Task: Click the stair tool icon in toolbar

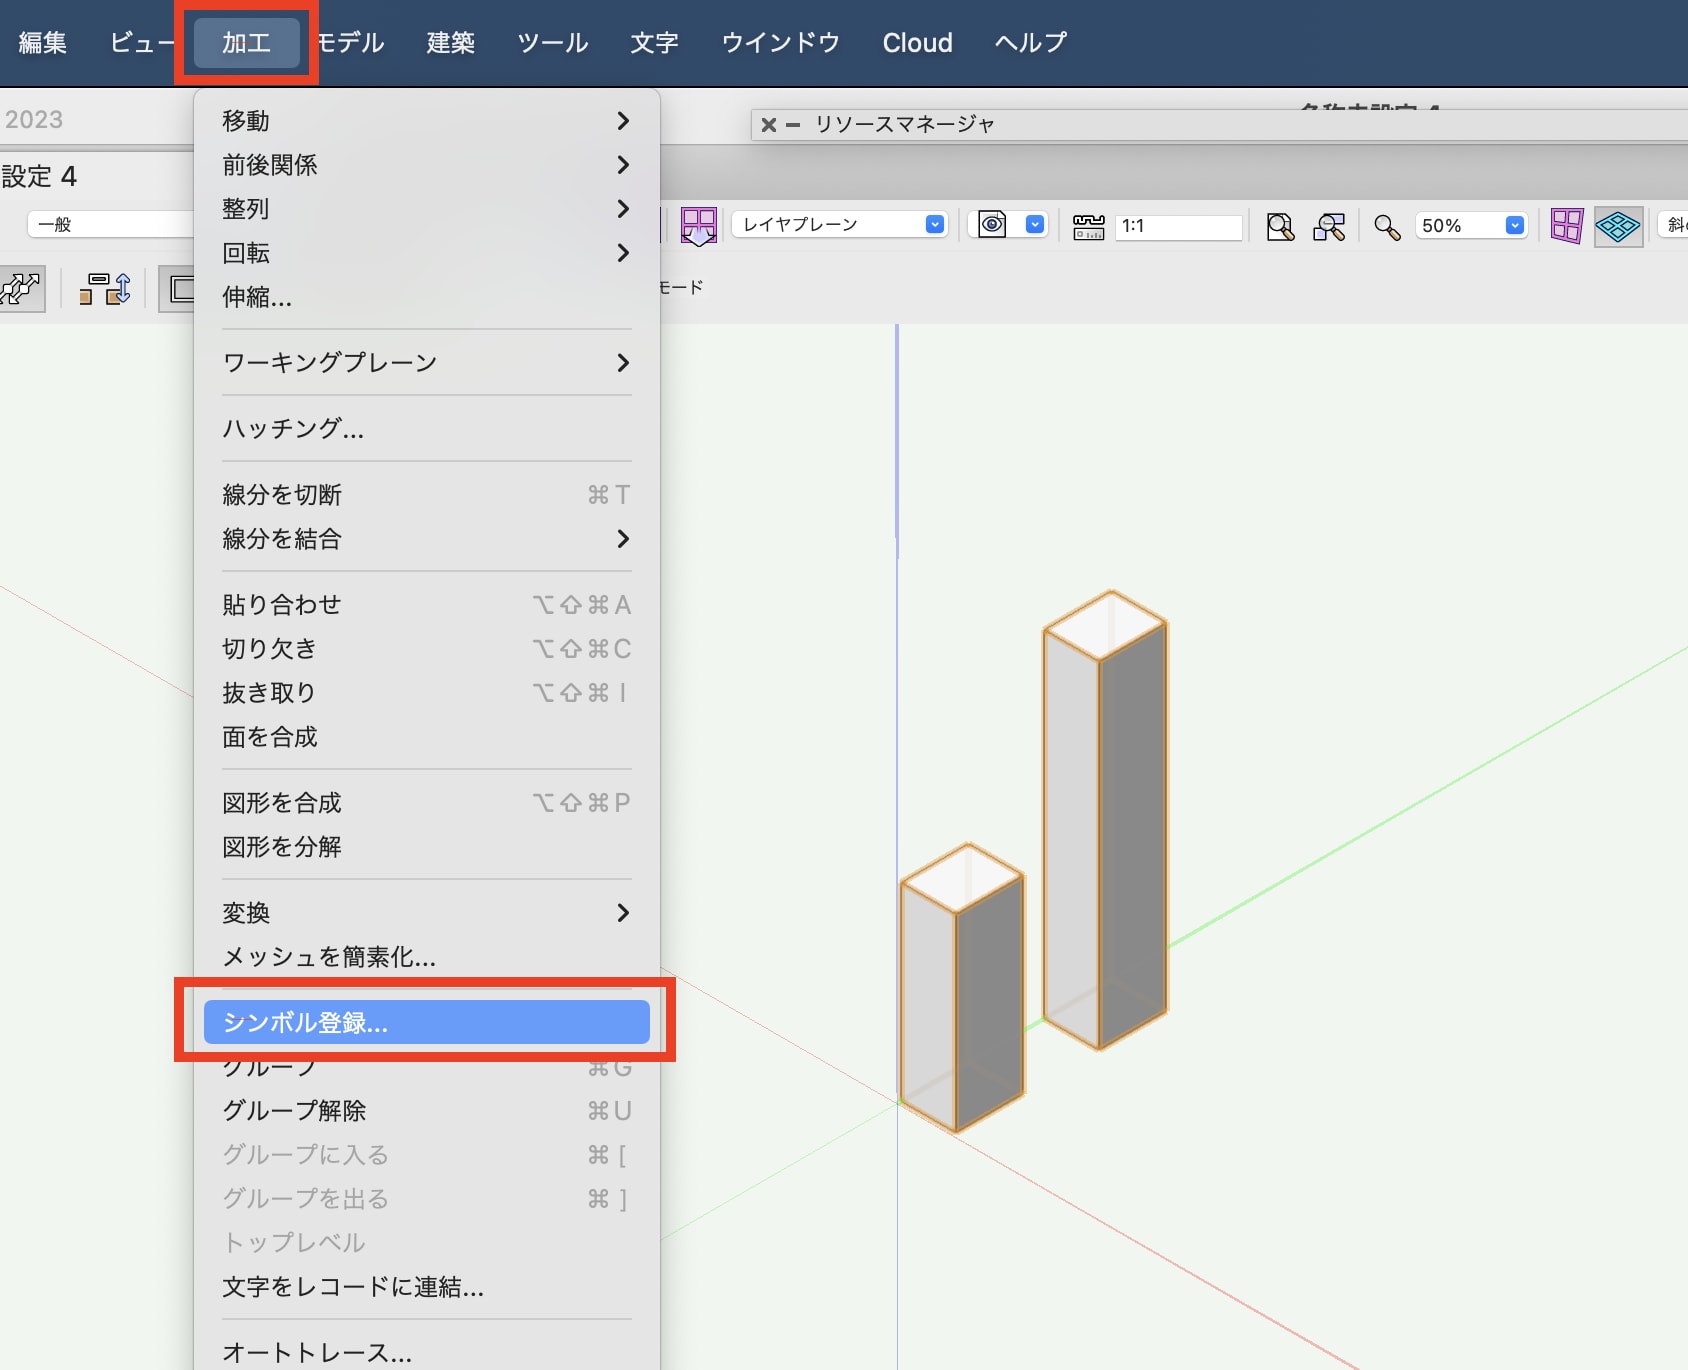Action: (21, 289)
